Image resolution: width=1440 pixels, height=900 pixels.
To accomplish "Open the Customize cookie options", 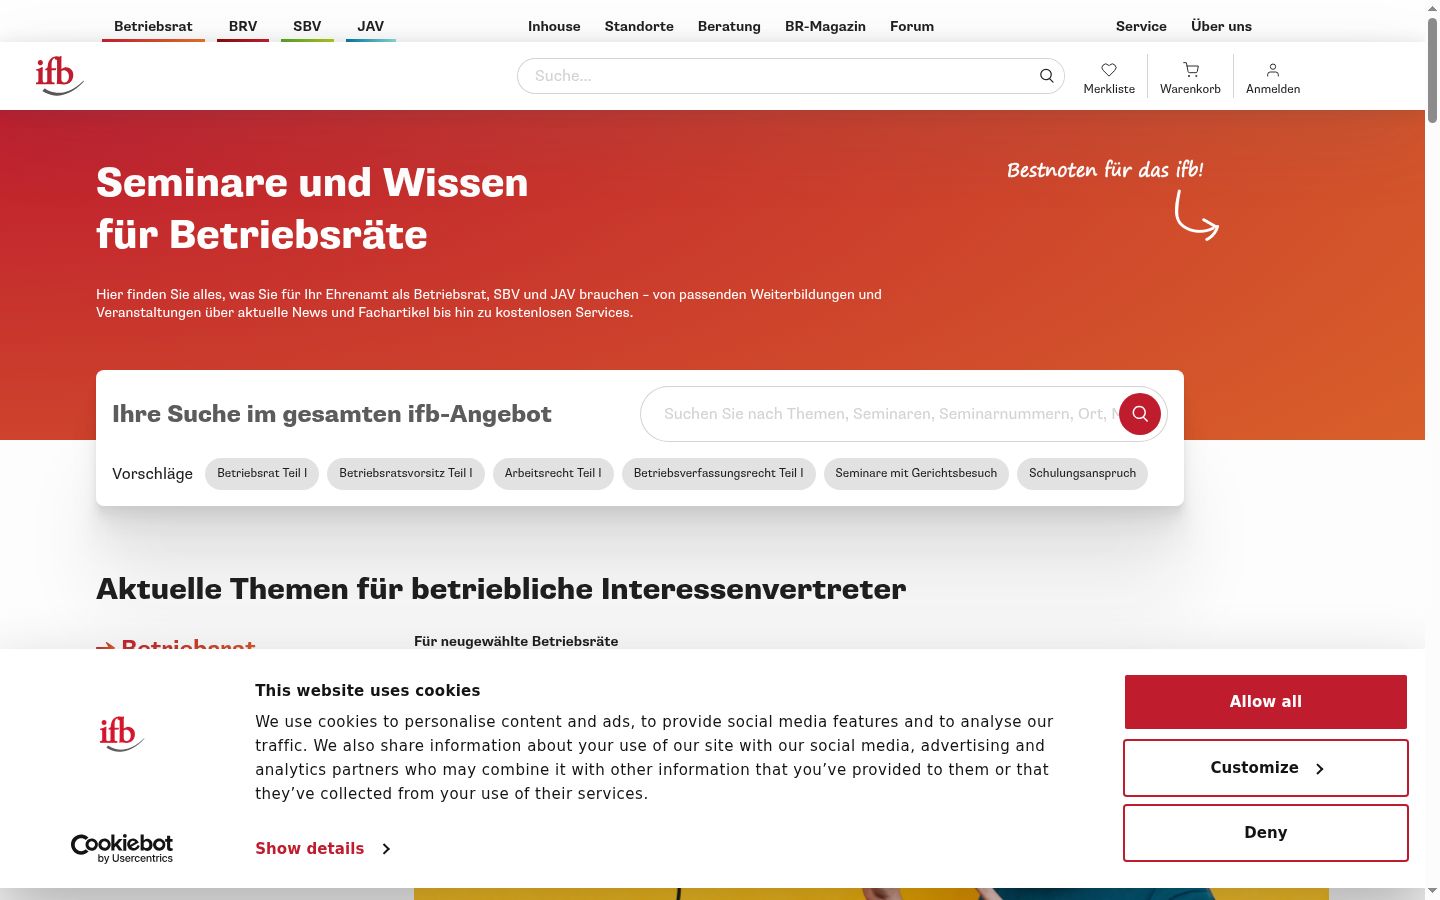I will [x=1266, y=768].
